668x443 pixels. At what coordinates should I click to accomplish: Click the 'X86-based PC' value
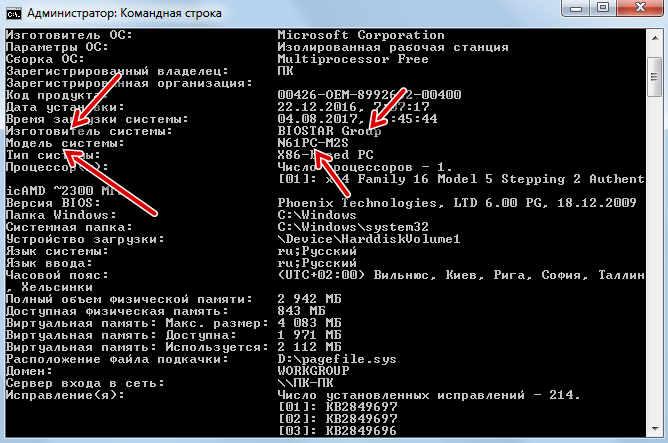(x=325, y=155)
